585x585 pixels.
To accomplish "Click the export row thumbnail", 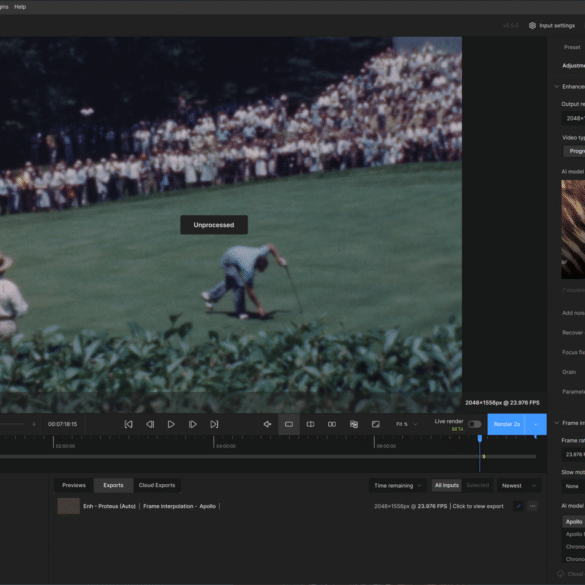I will (x=69, y=506).
